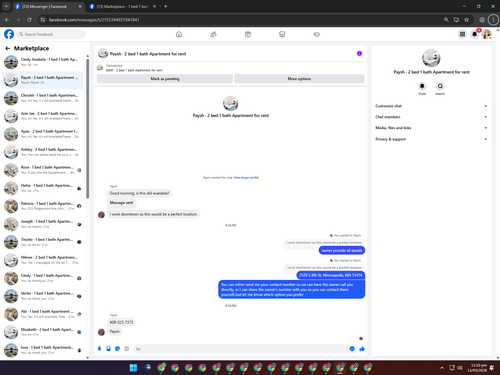This screenshot has width=500, height=375.
Task: Open the Home feed icon in top navigation
Action: (x=179, y=34)
